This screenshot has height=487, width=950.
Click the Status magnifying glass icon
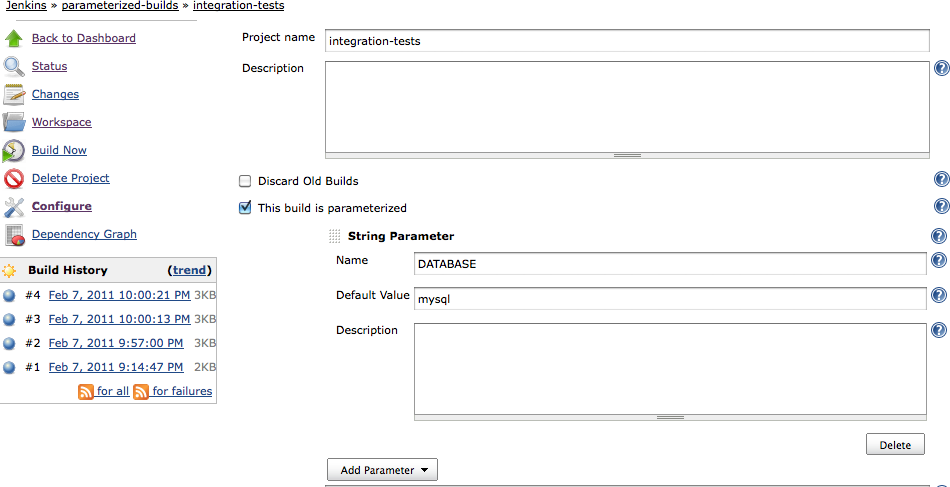click(x=13, y=66)
